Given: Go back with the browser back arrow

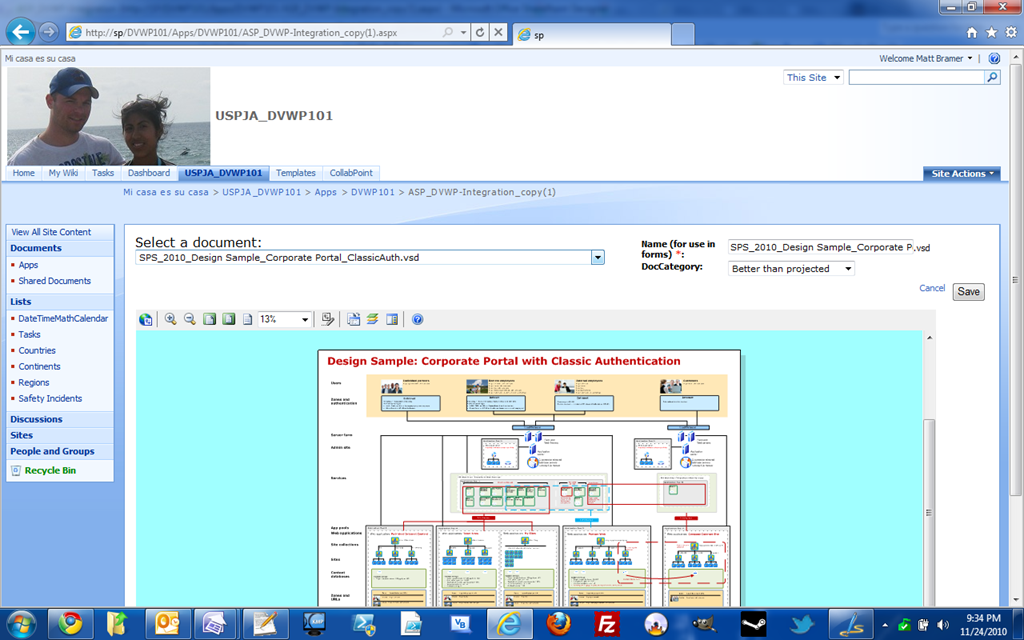Looking at the screenshot, I should (21, 31).
